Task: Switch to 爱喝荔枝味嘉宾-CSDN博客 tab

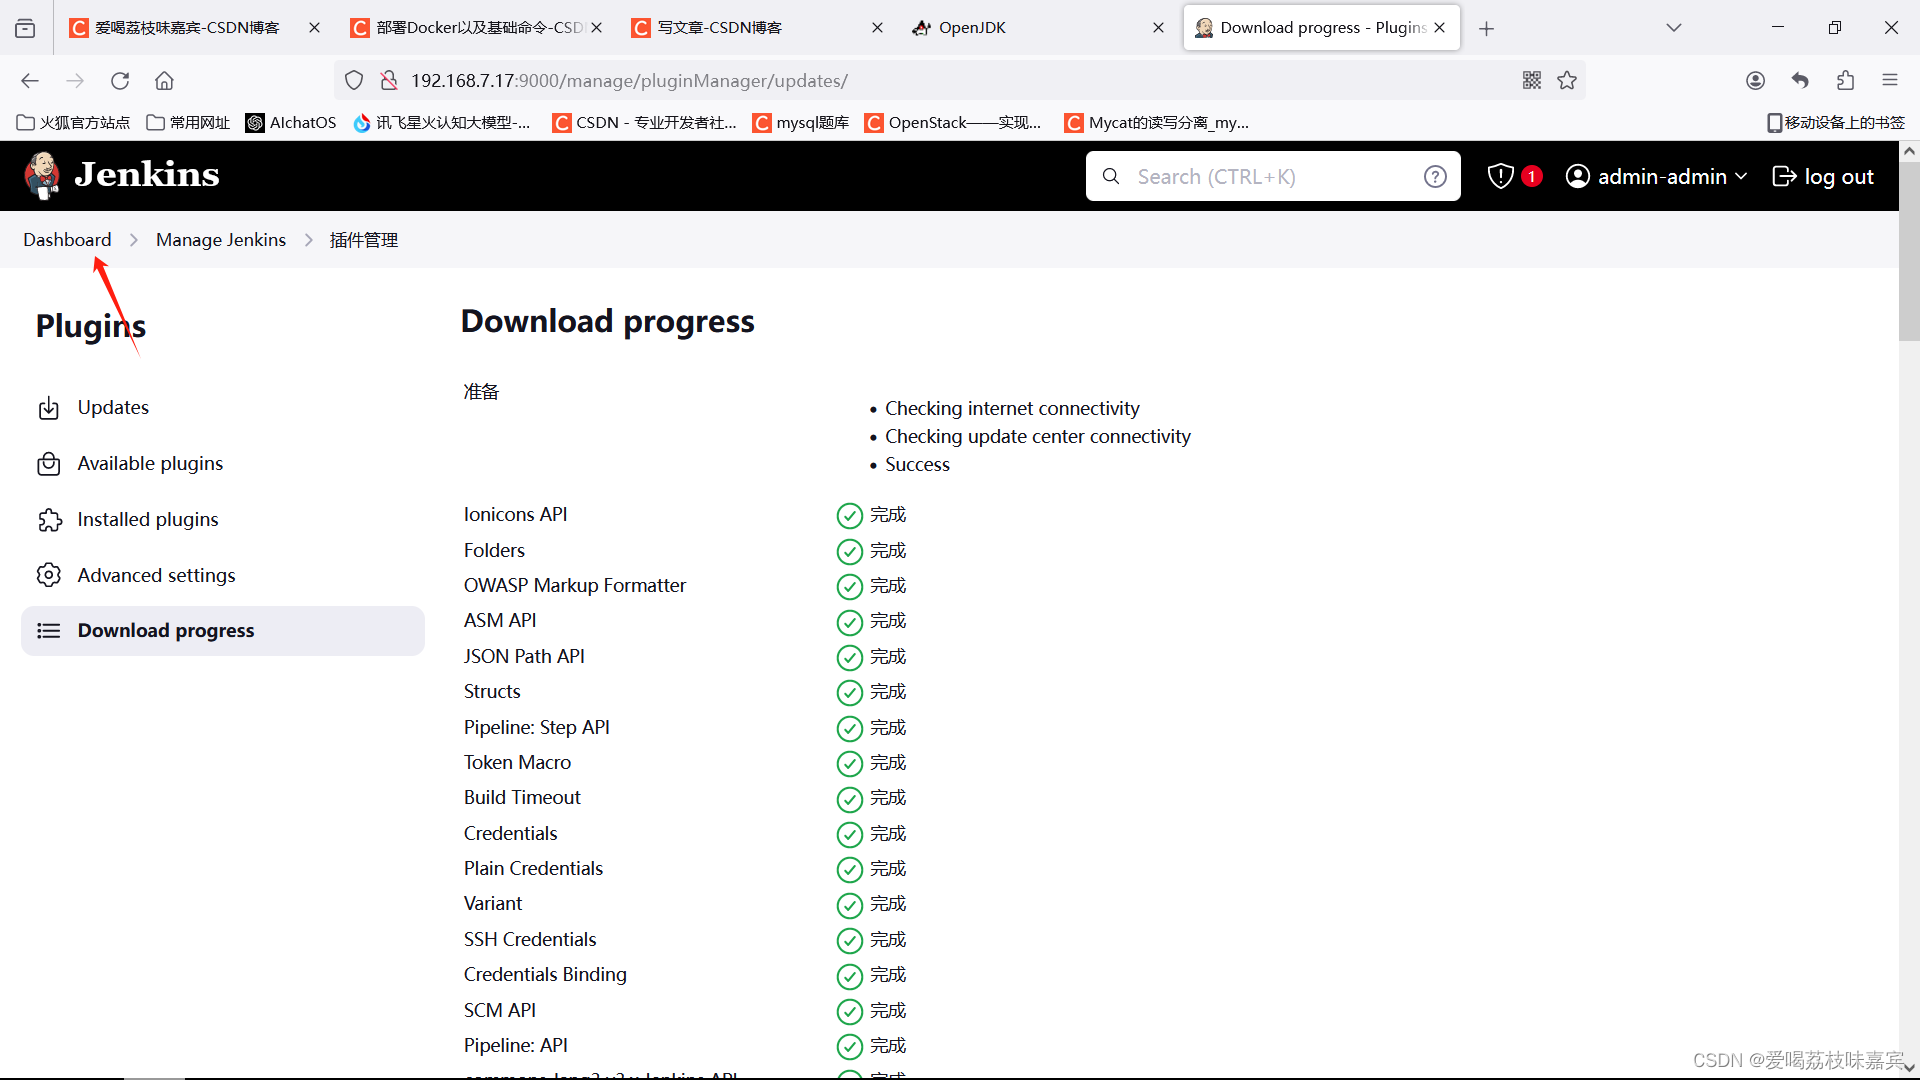Action: [194, 28]
